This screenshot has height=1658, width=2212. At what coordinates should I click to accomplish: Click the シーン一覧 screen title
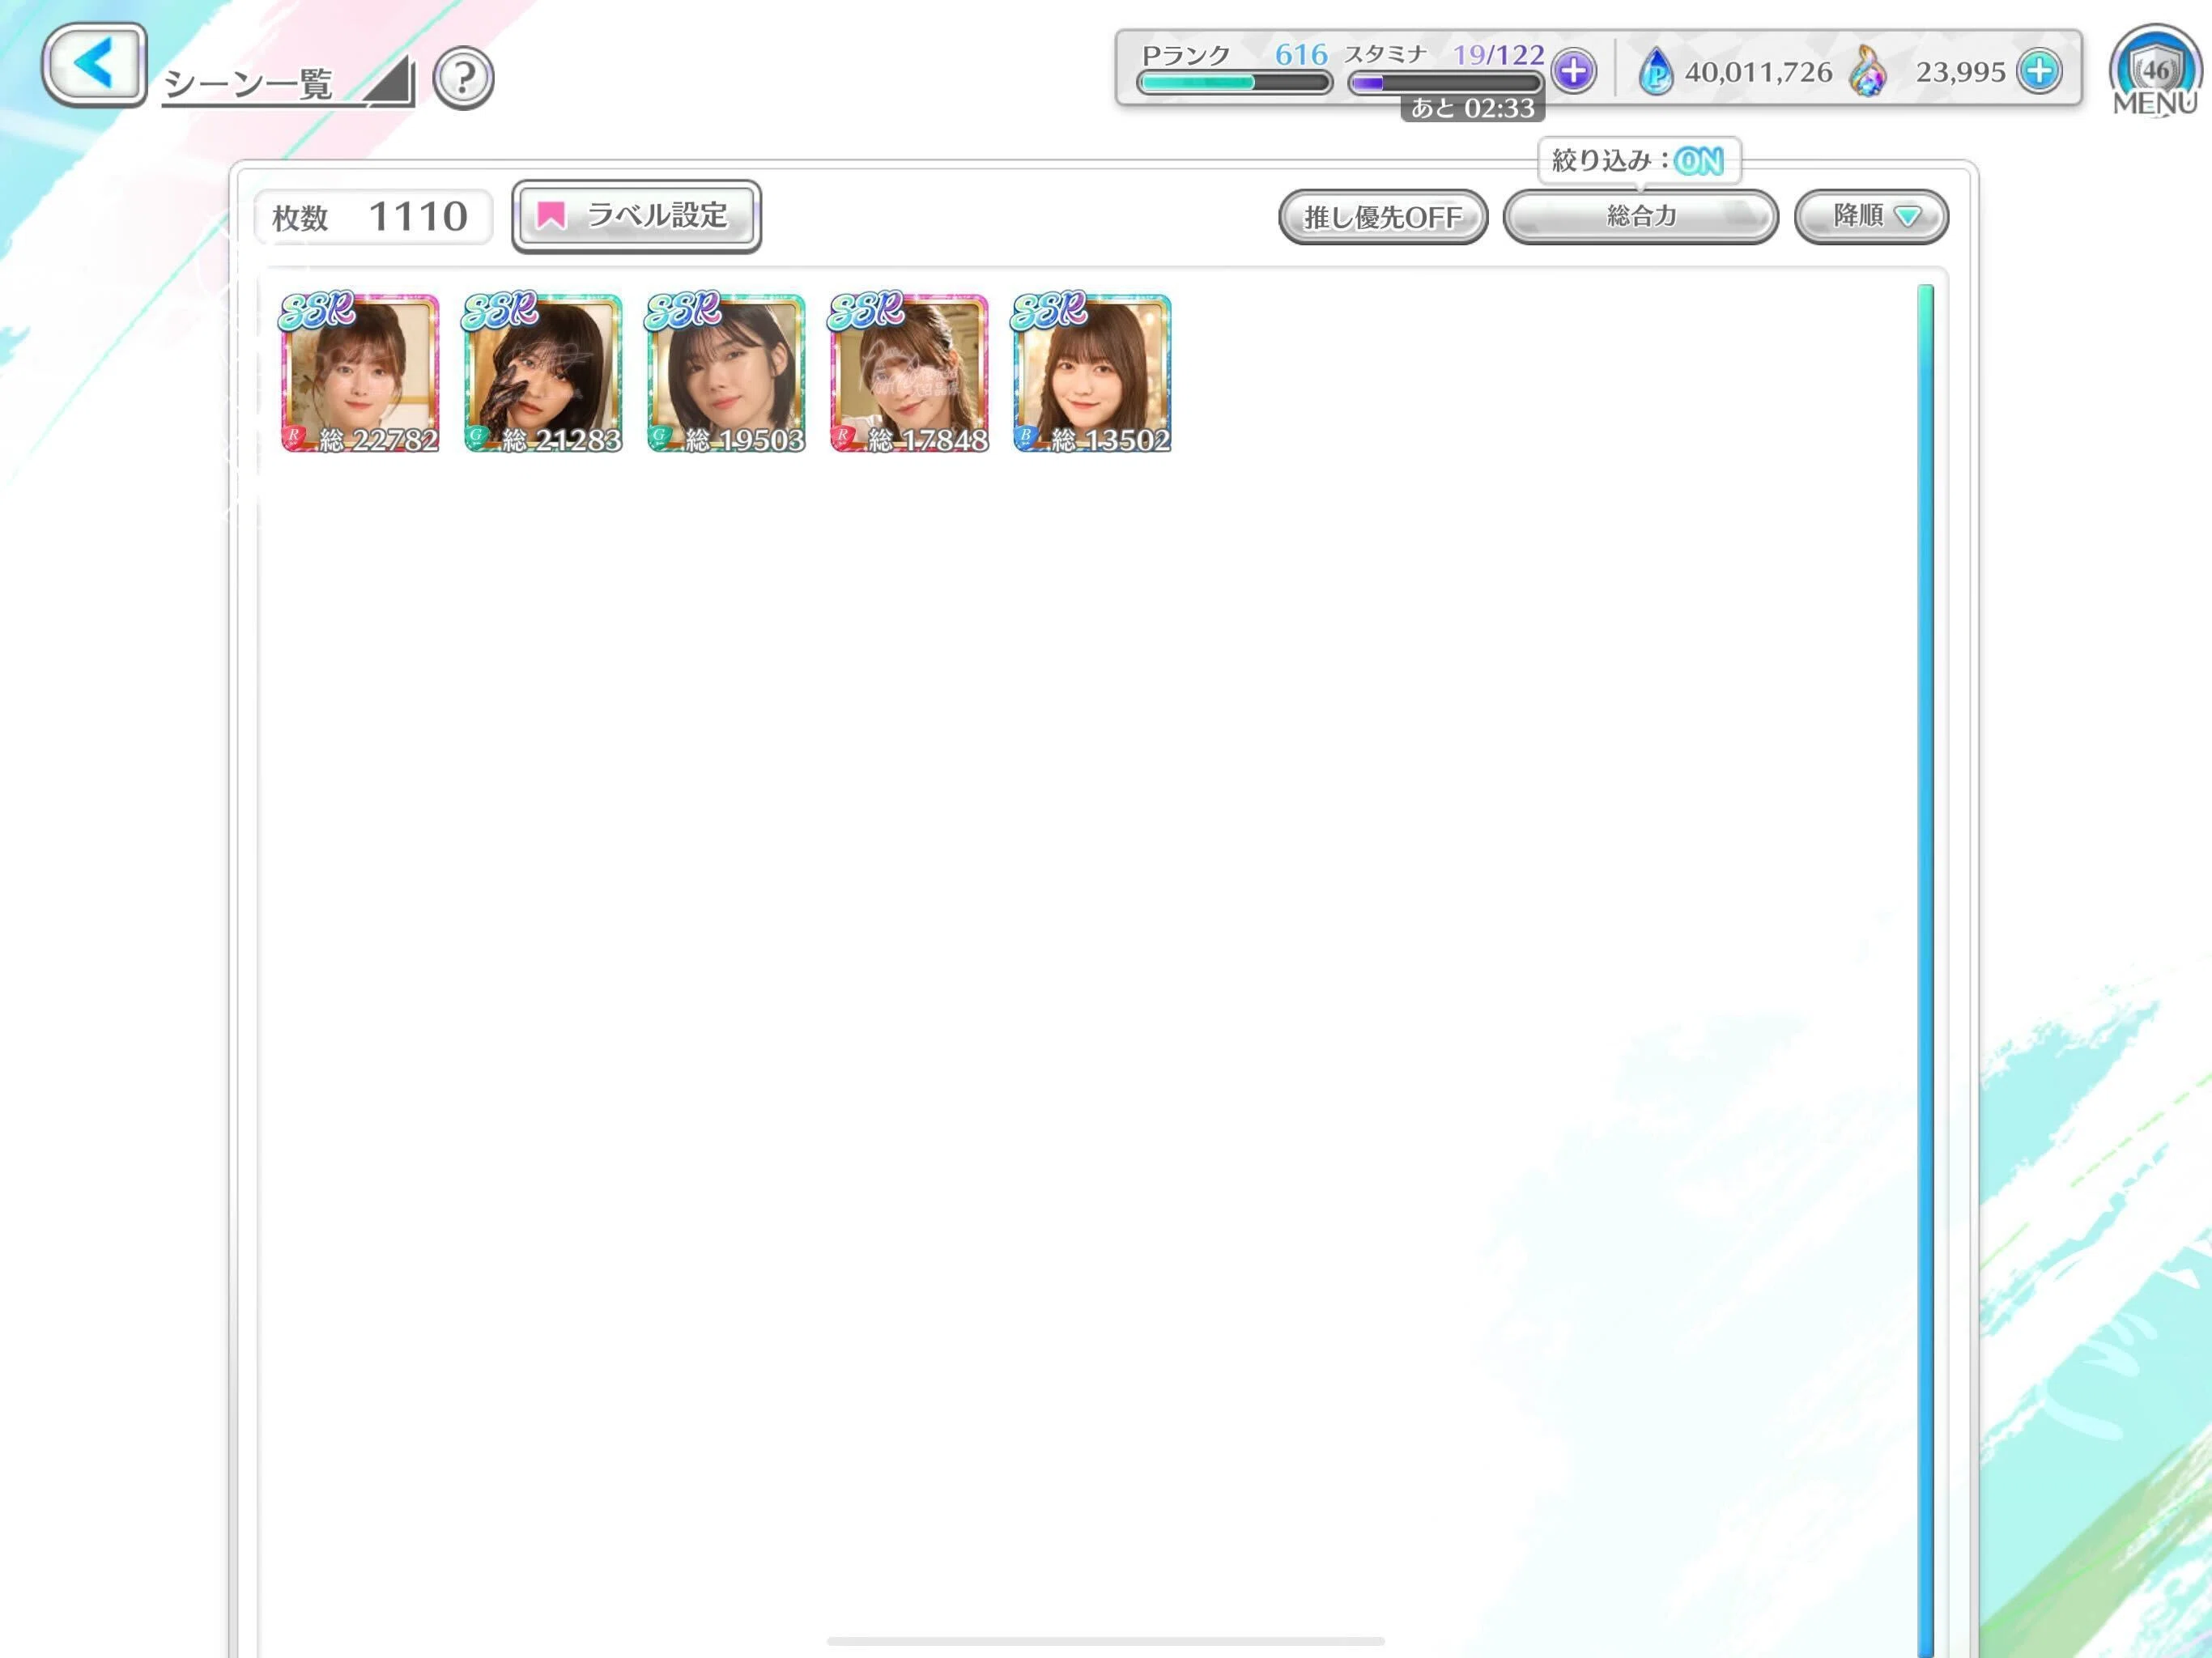[248, 84]
